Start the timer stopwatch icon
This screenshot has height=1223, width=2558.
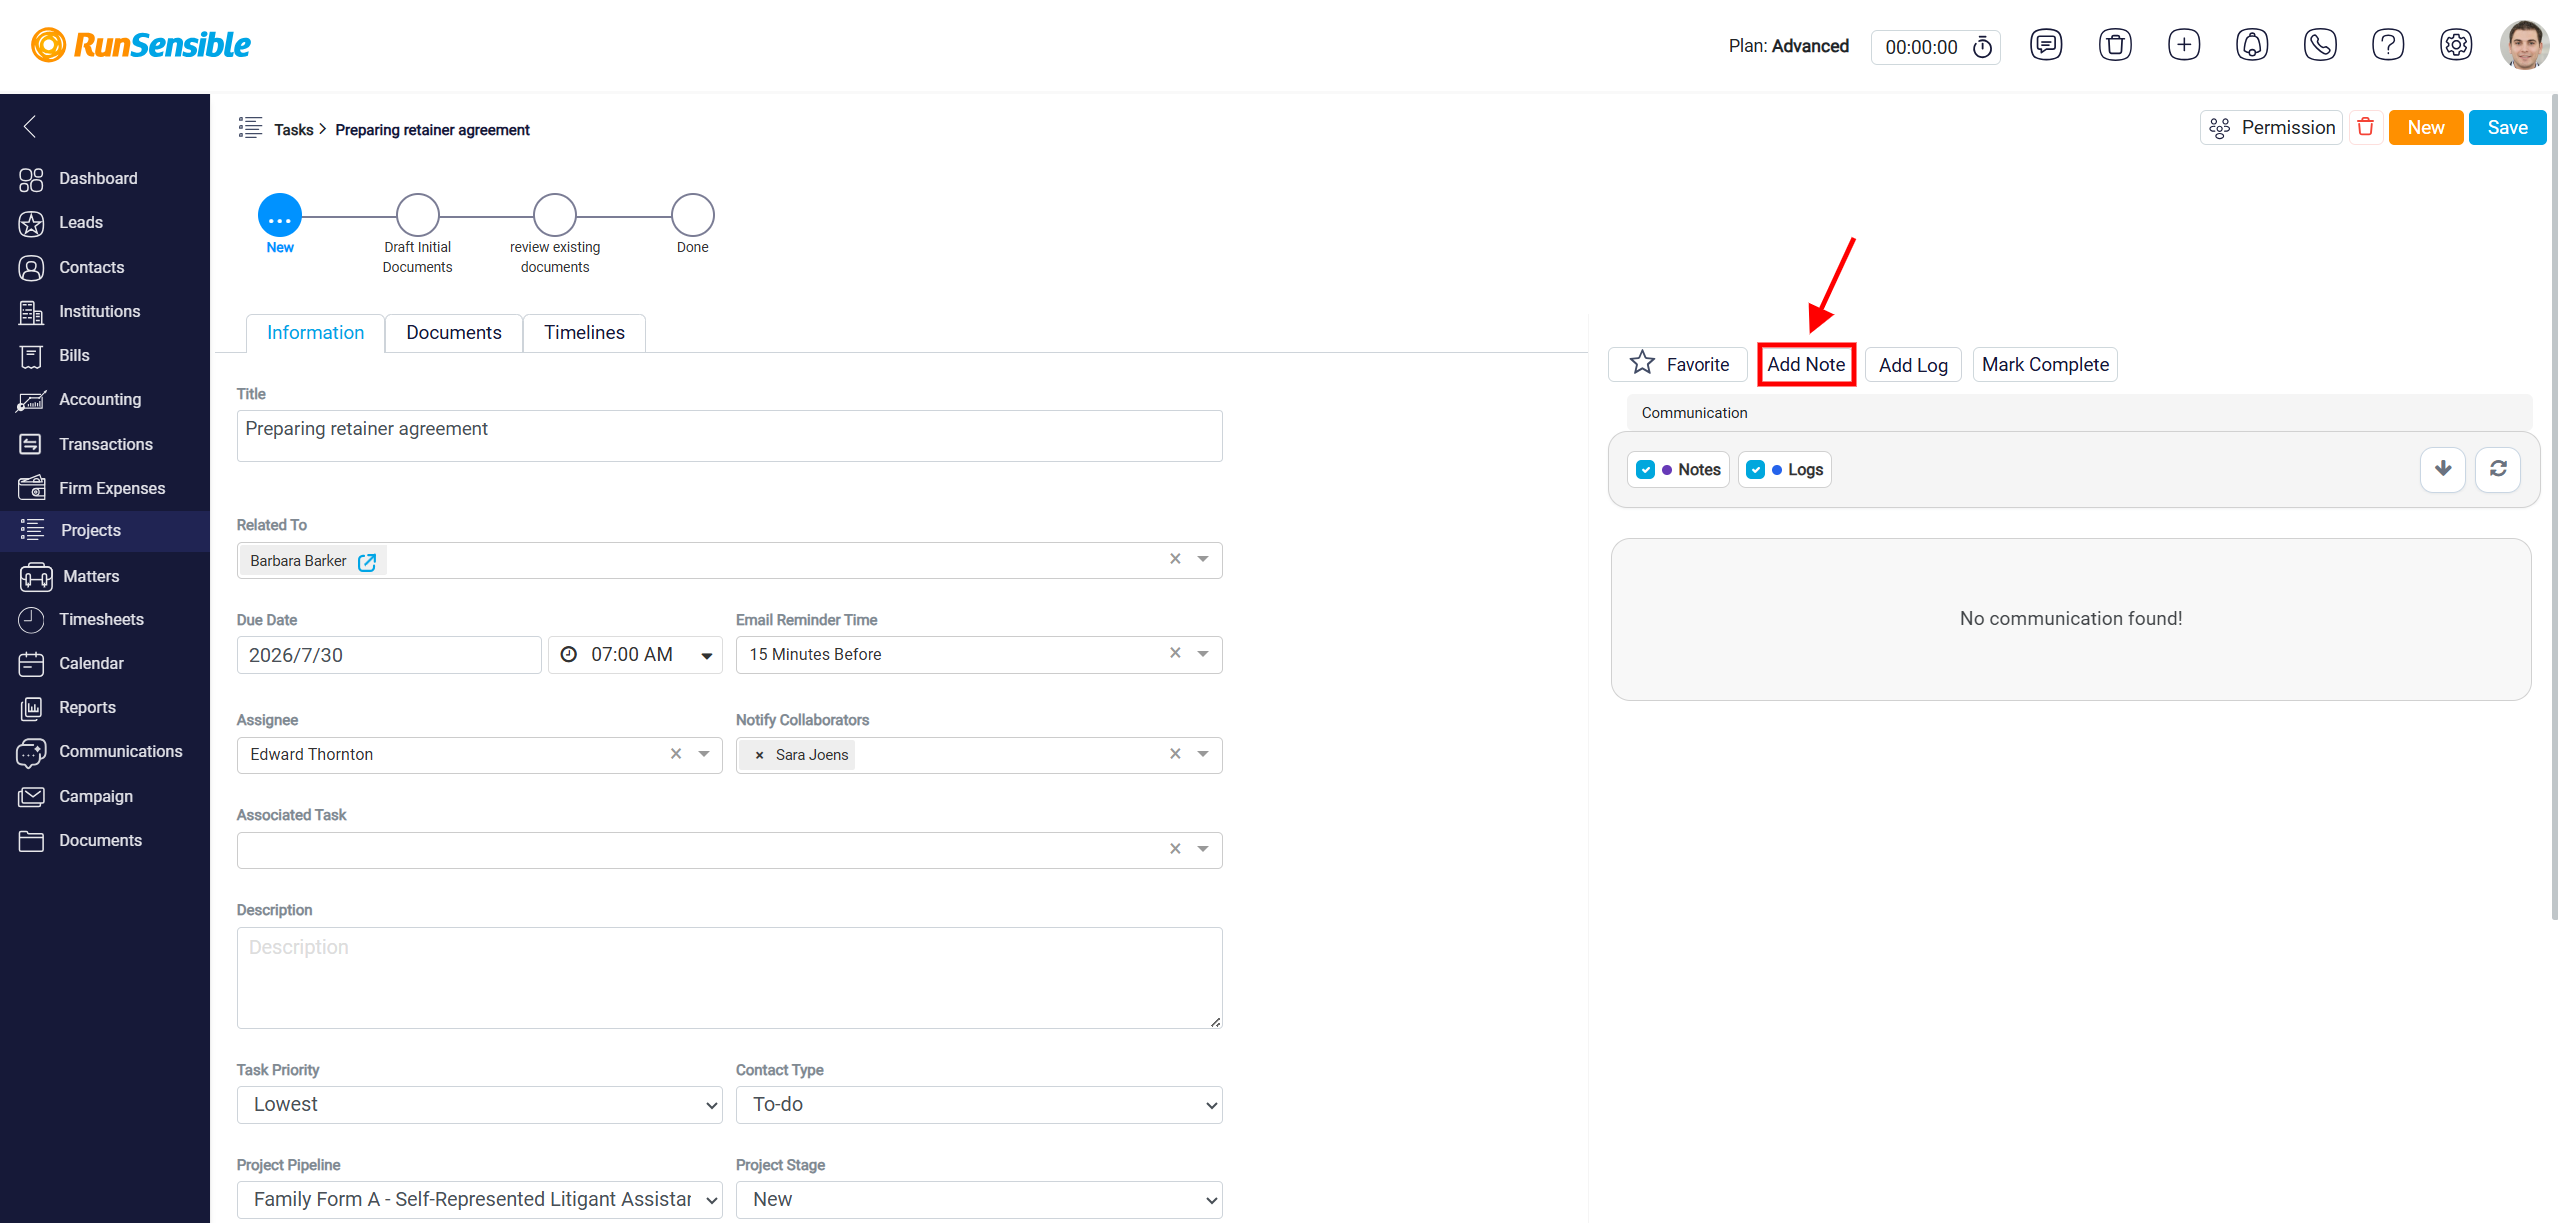(x=1982, y=47)
